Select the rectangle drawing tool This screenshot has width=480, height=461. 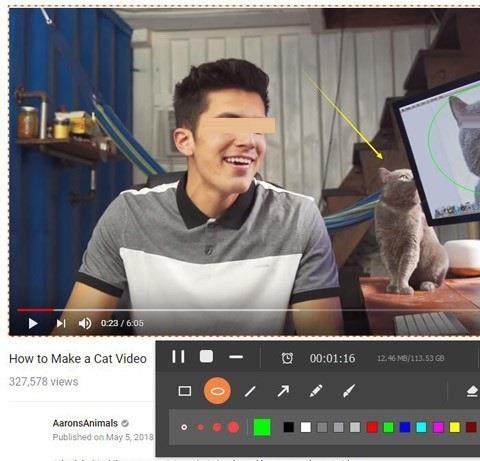[x=185, y=391]
